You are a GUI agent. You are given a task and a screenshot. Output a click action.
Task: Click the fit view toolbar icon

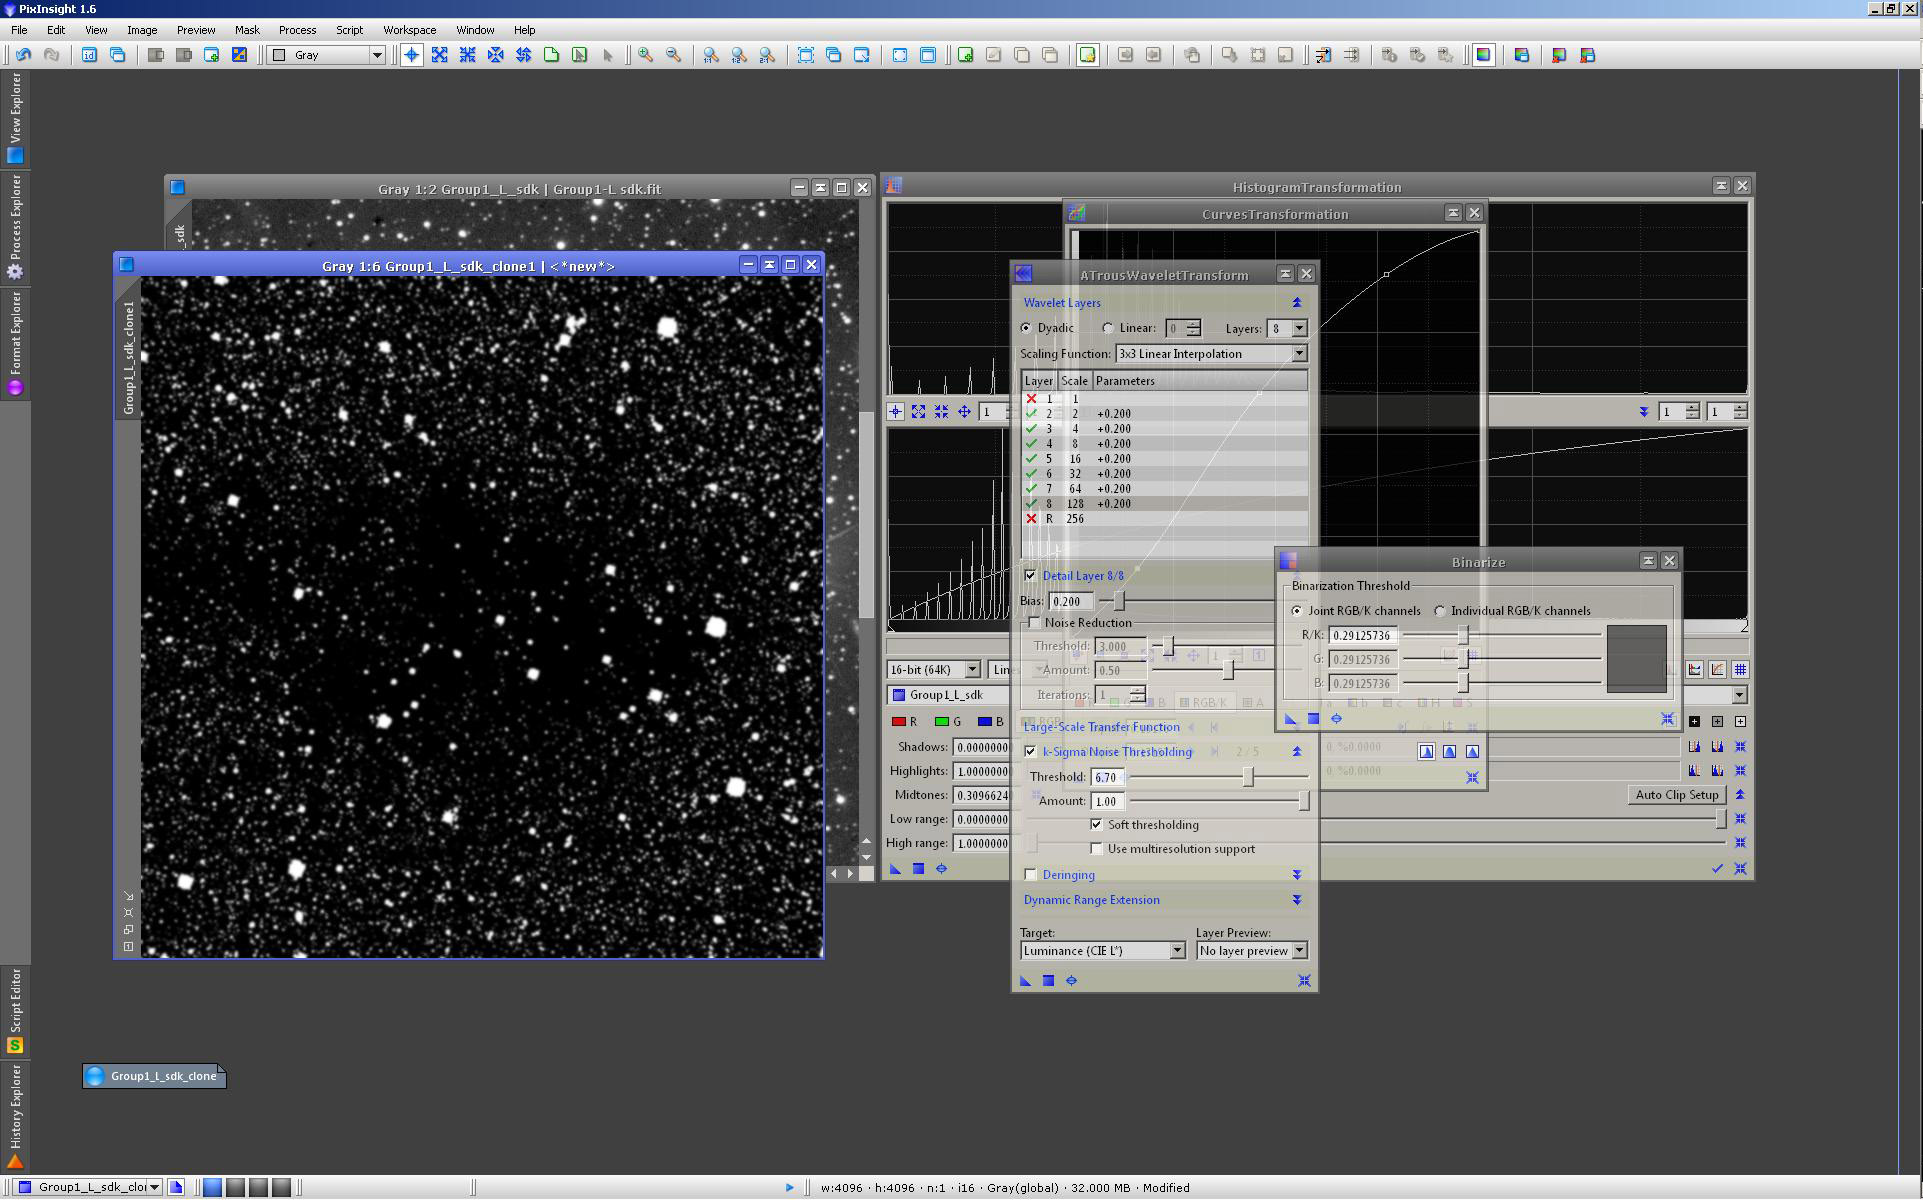pos(806,55)
